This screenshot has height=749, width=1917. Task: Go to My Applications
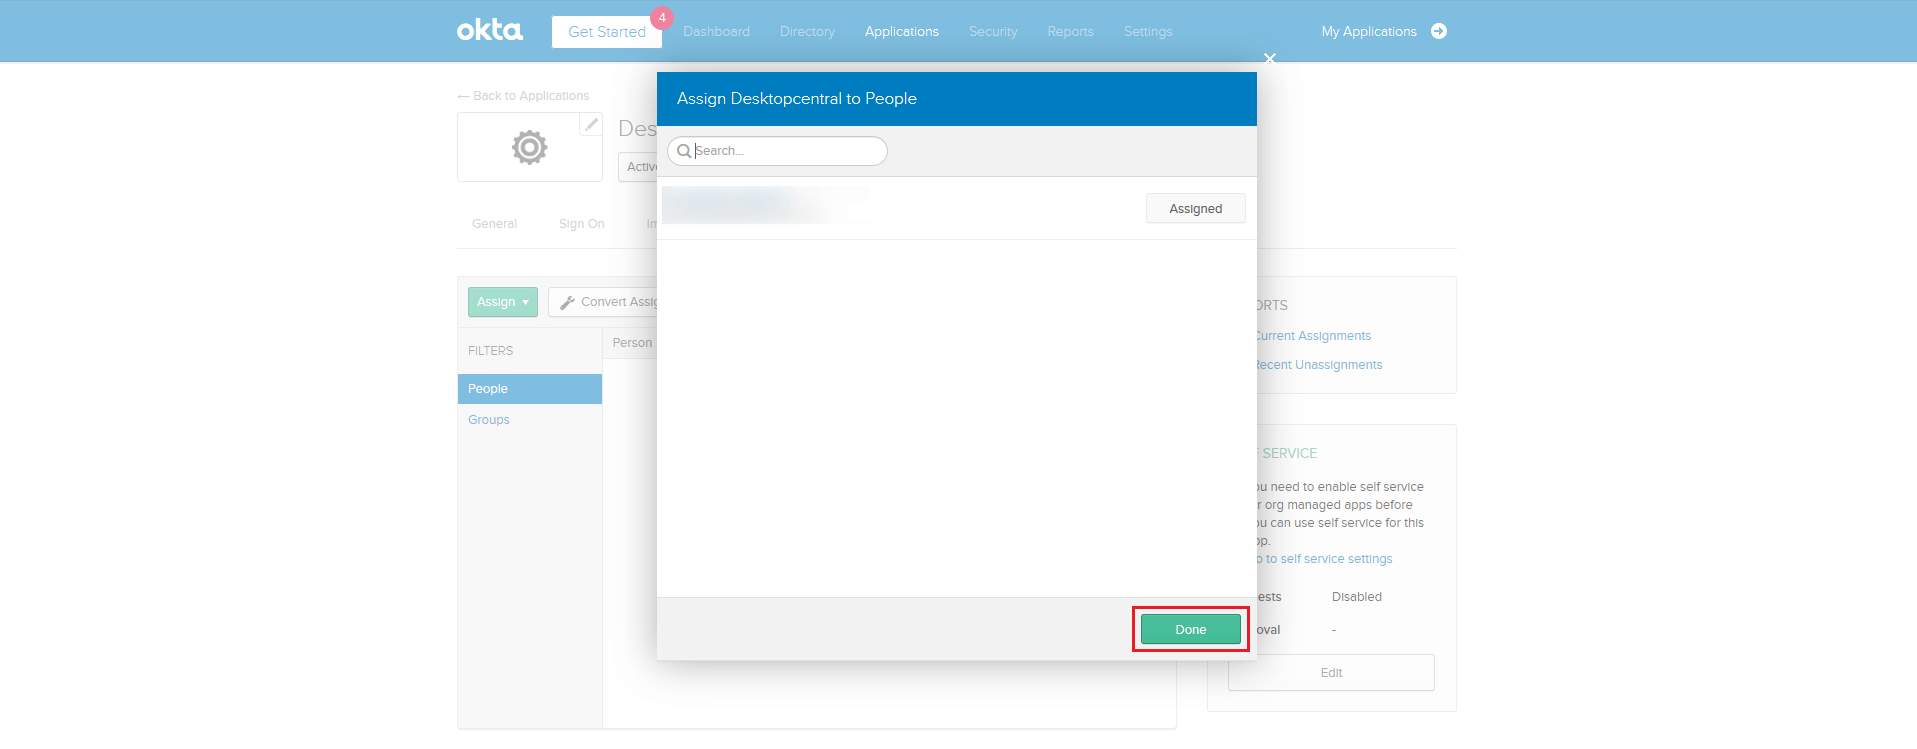click(x=1369, y=32)
